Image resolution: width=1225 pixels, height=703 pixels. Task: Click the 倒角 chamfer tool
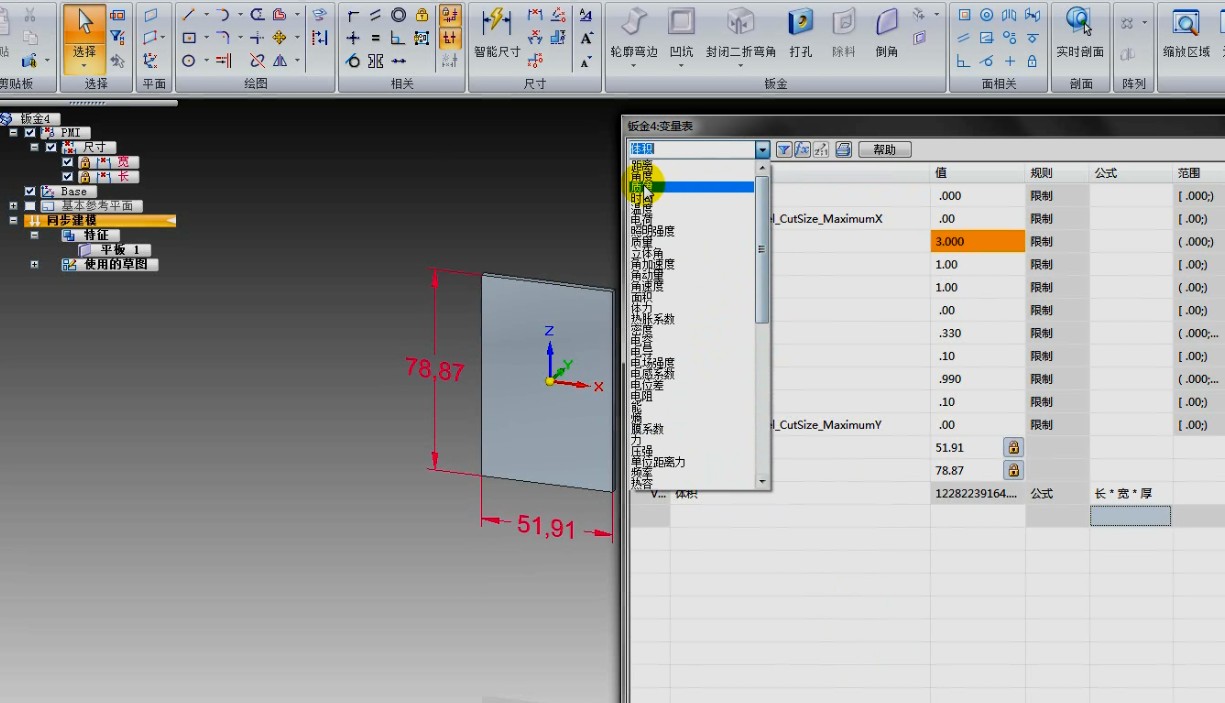pyautogui.click(x=886, y=33)
